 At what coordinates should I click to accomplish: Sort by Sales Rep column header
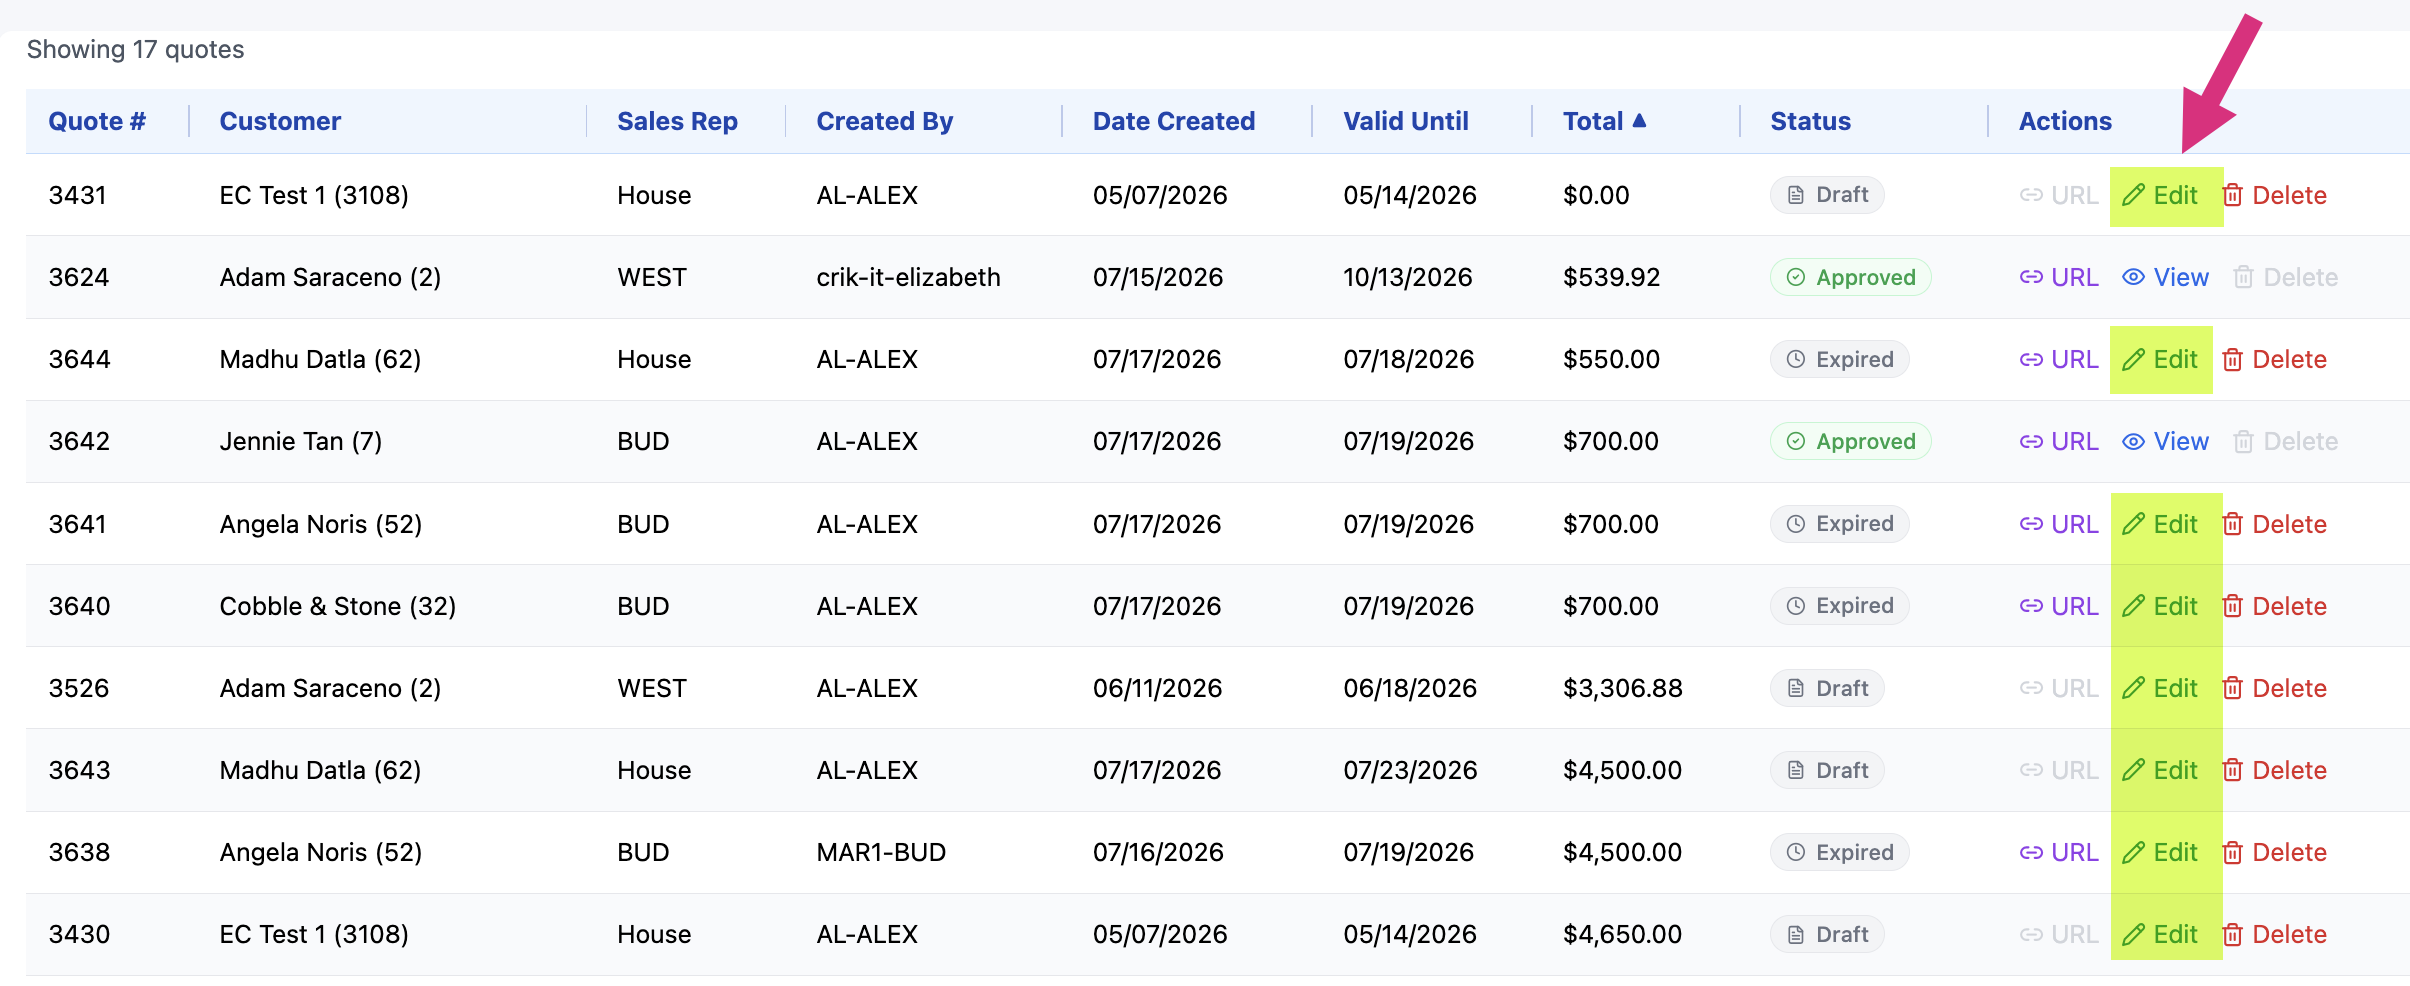677,121
